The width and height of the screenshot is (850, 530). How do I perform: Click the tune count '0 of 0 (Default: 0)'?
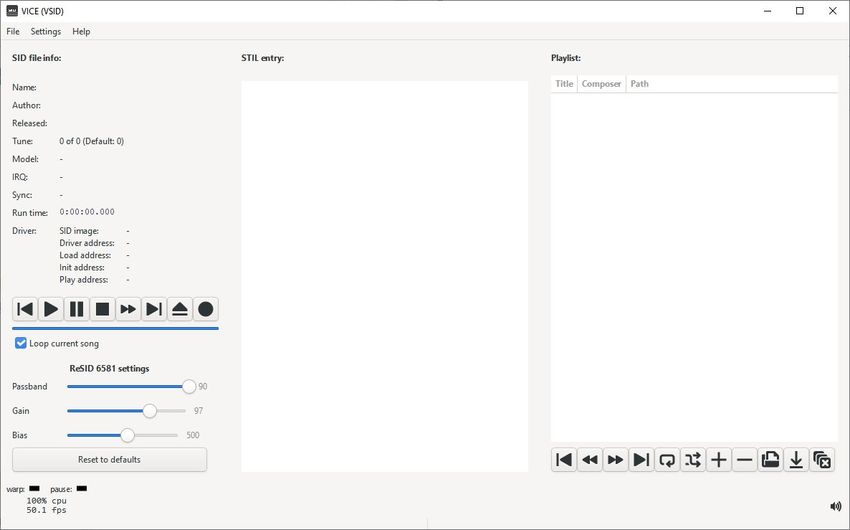(x=92, y=141)
